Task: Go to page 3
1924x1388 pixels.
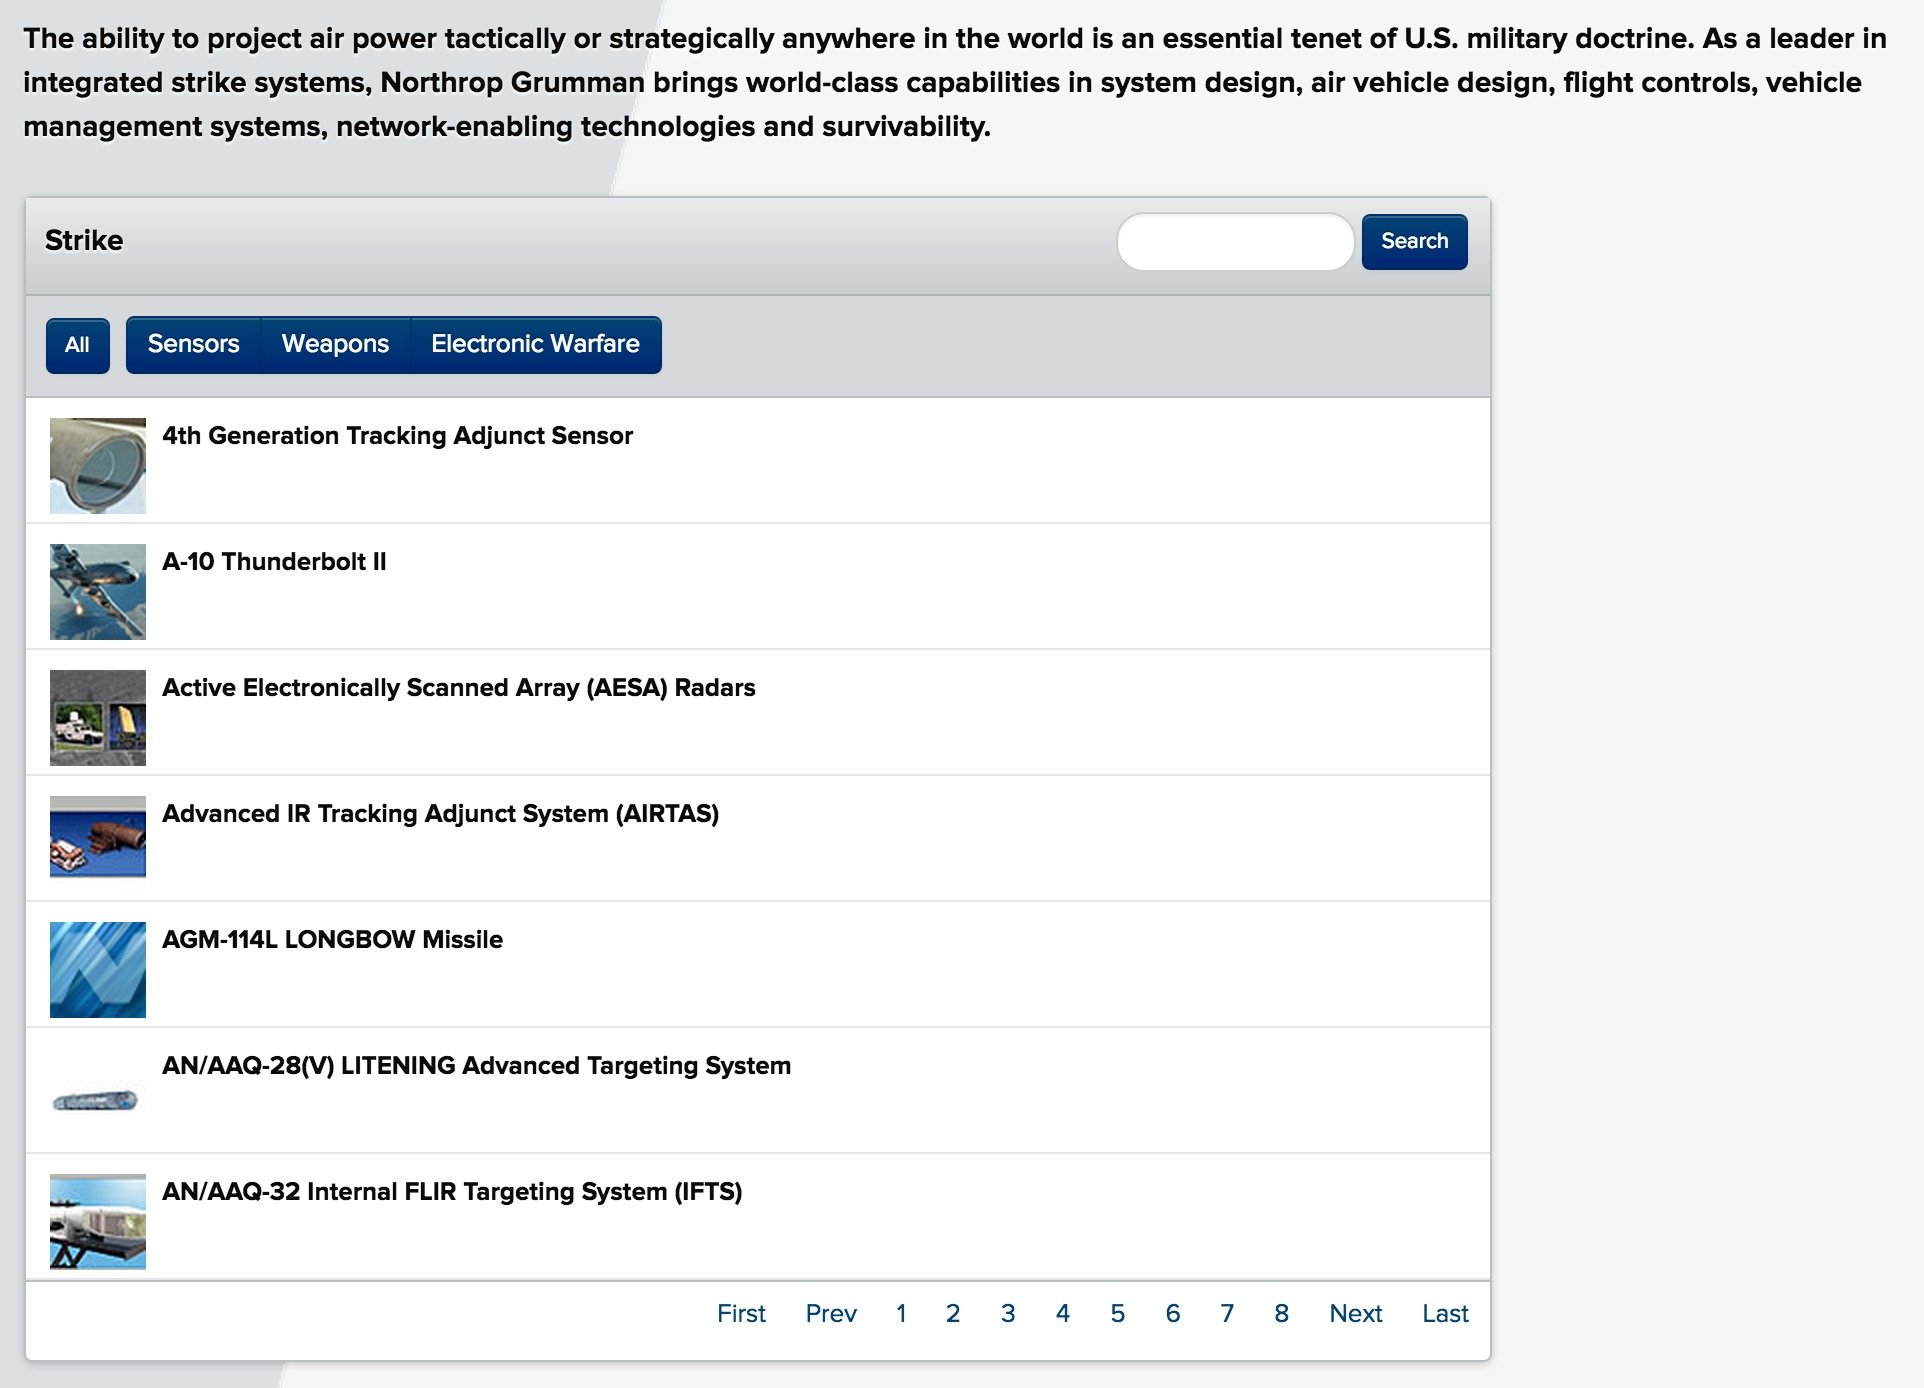Action: click(1008, 1314)
